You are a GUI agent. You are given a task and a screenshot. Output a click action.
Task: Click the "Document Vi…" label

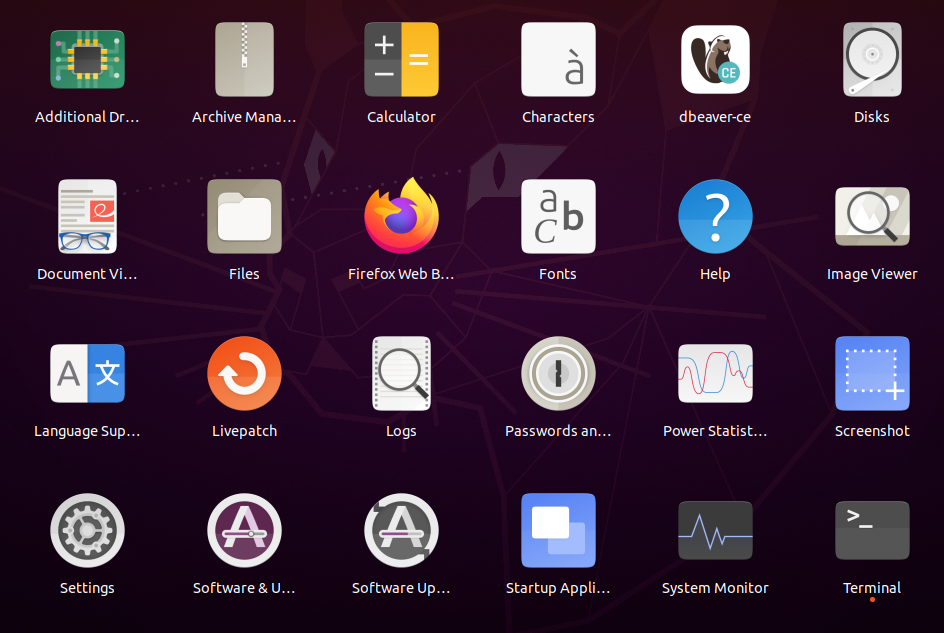coord(87,274)
